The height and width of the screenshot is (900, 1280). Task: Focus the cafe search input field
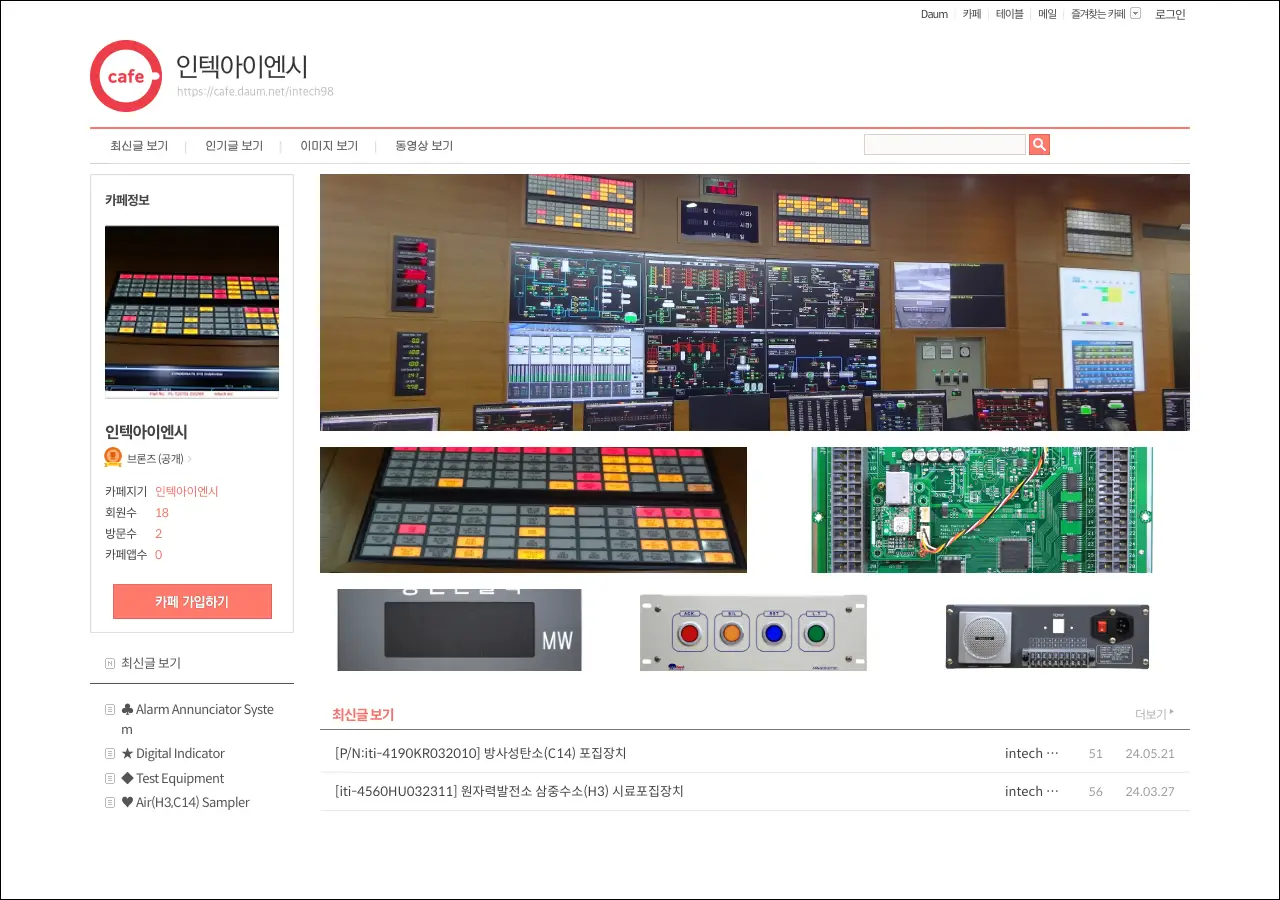click(944, 145)
